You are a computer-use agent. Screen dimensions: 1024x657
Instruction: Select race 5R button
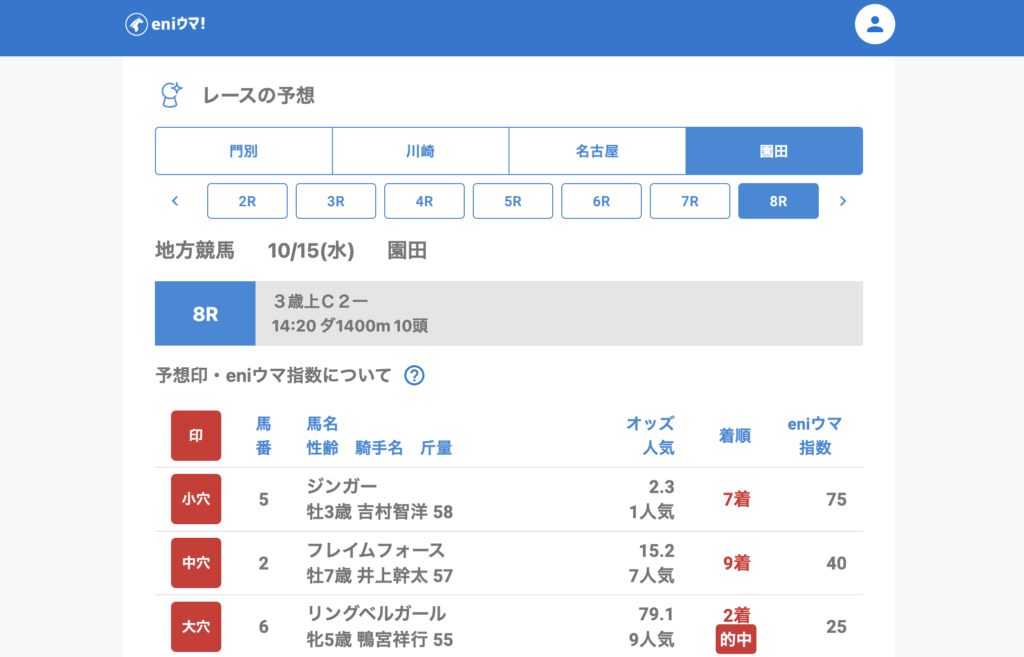513,201
